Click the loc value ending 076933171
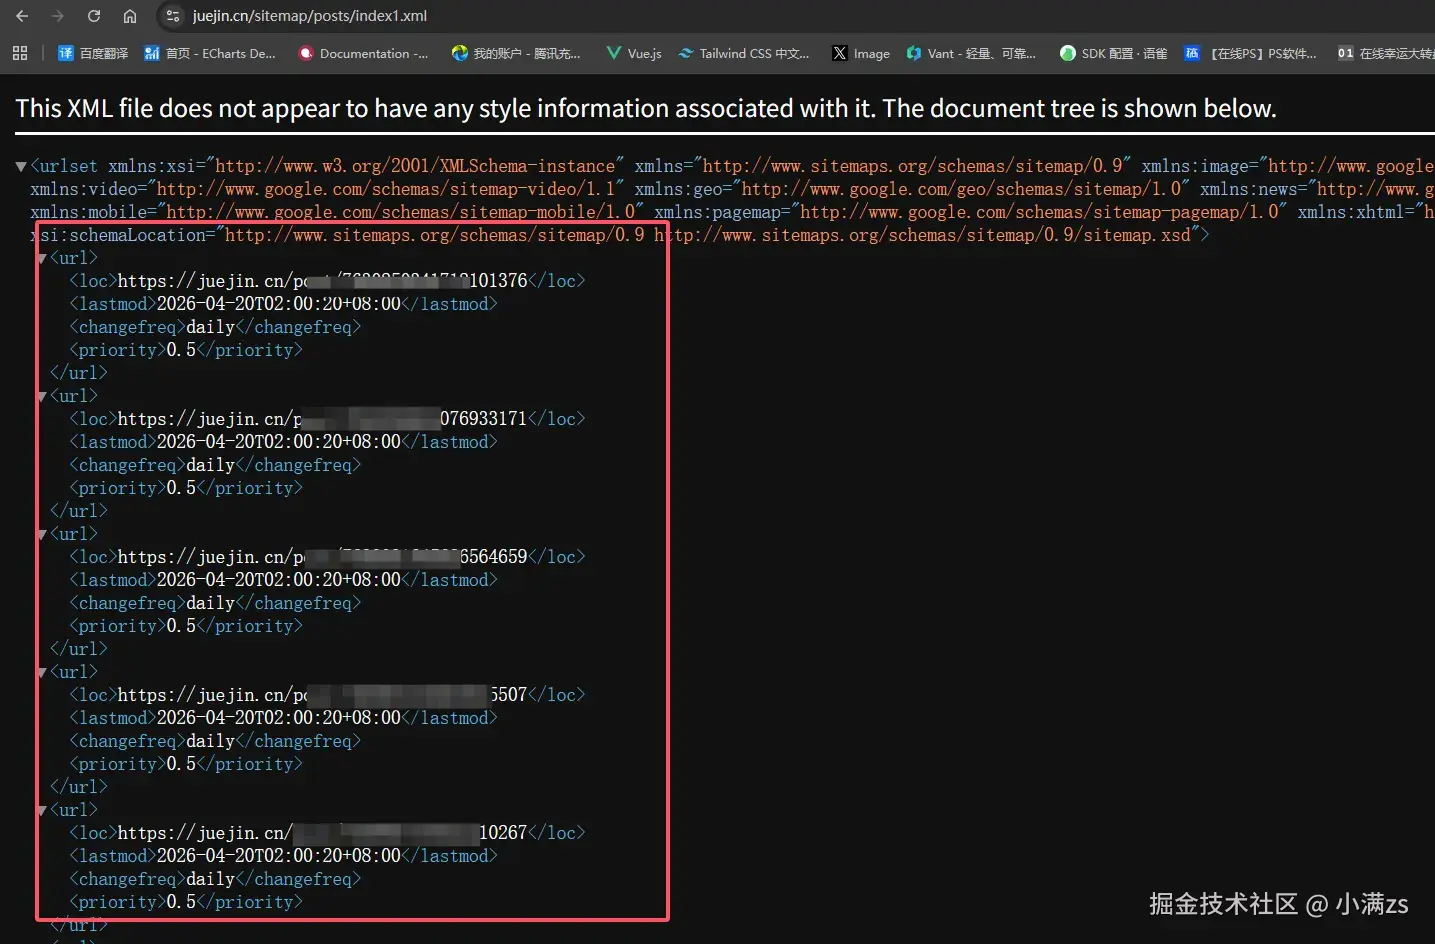1435x944 pixels. 322,419
